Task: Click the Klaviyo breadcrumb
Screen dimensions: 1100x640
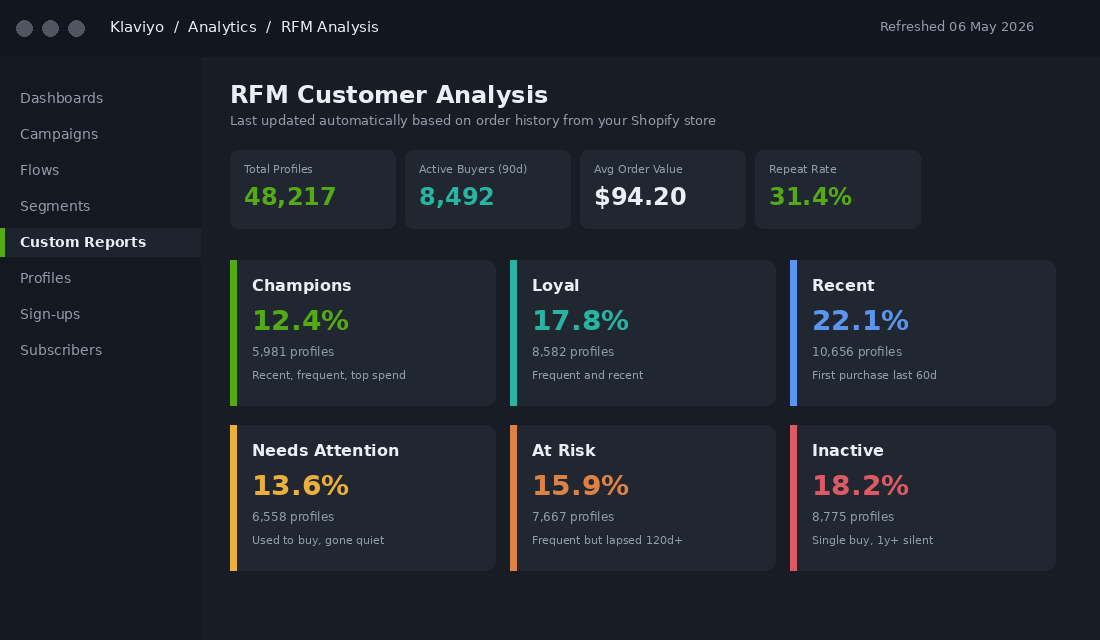Action: click(x=137, y=27)
